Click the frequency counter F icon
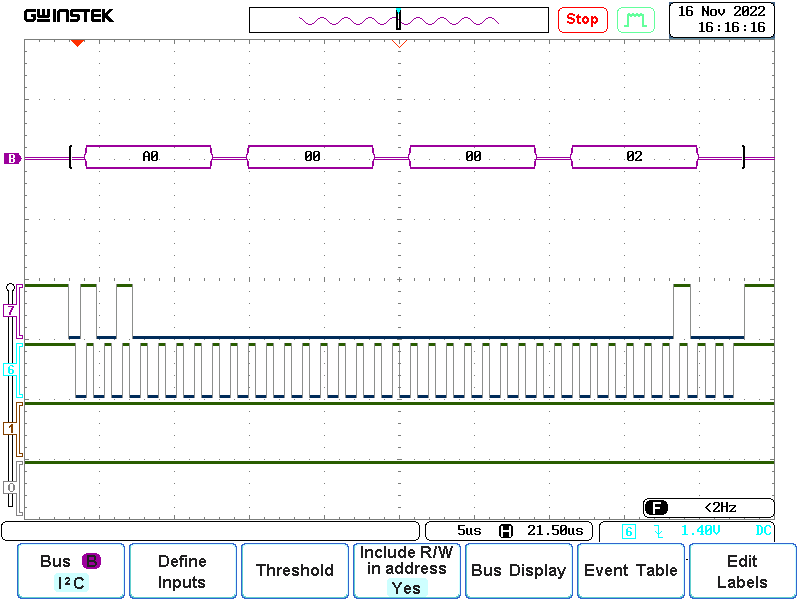Viewport: 800px width, 600px height. click(x=656, y=507)
